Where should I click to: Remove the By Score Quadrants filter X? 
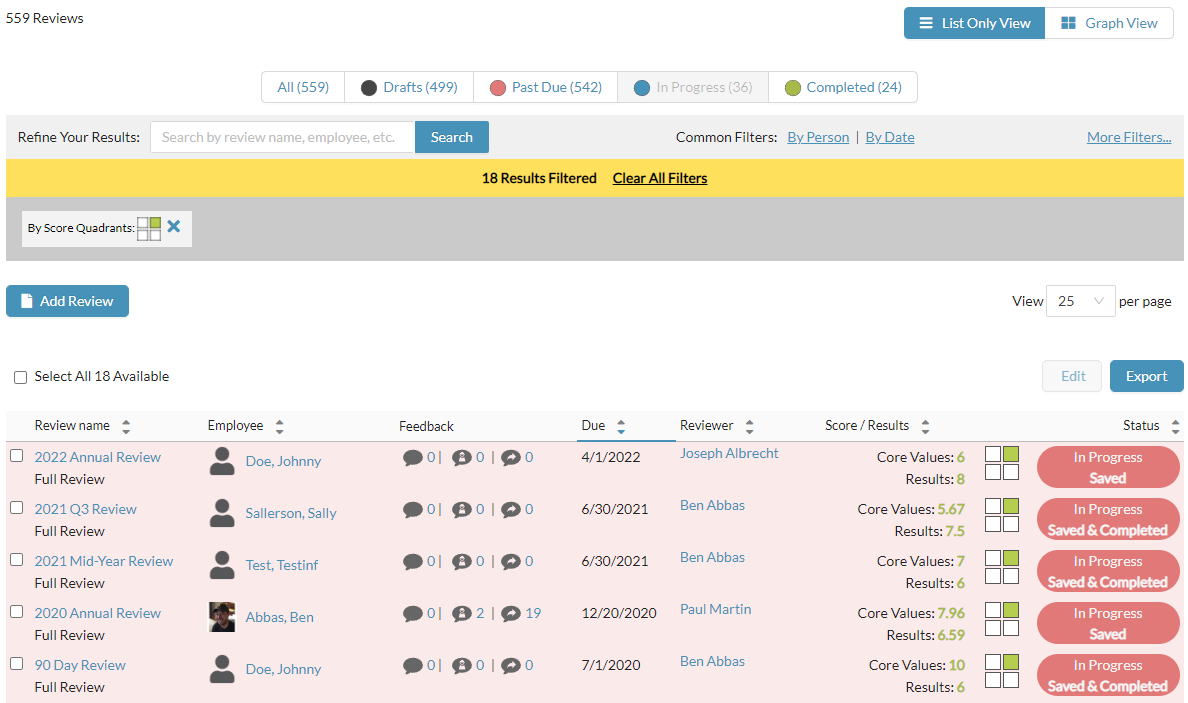tap(174, 227)
